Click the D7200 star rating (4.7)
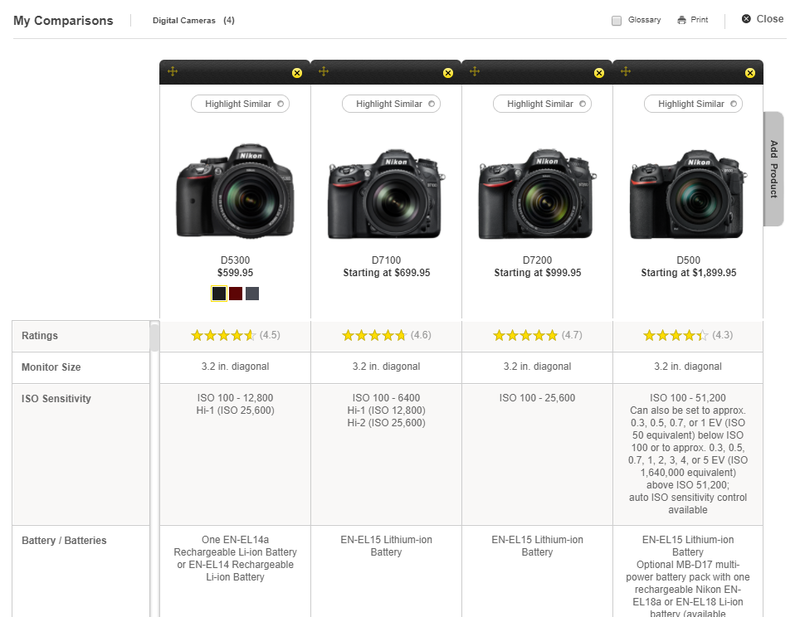Image resolution: width=800 pixels, height=617 pixels. pos(537,335)
